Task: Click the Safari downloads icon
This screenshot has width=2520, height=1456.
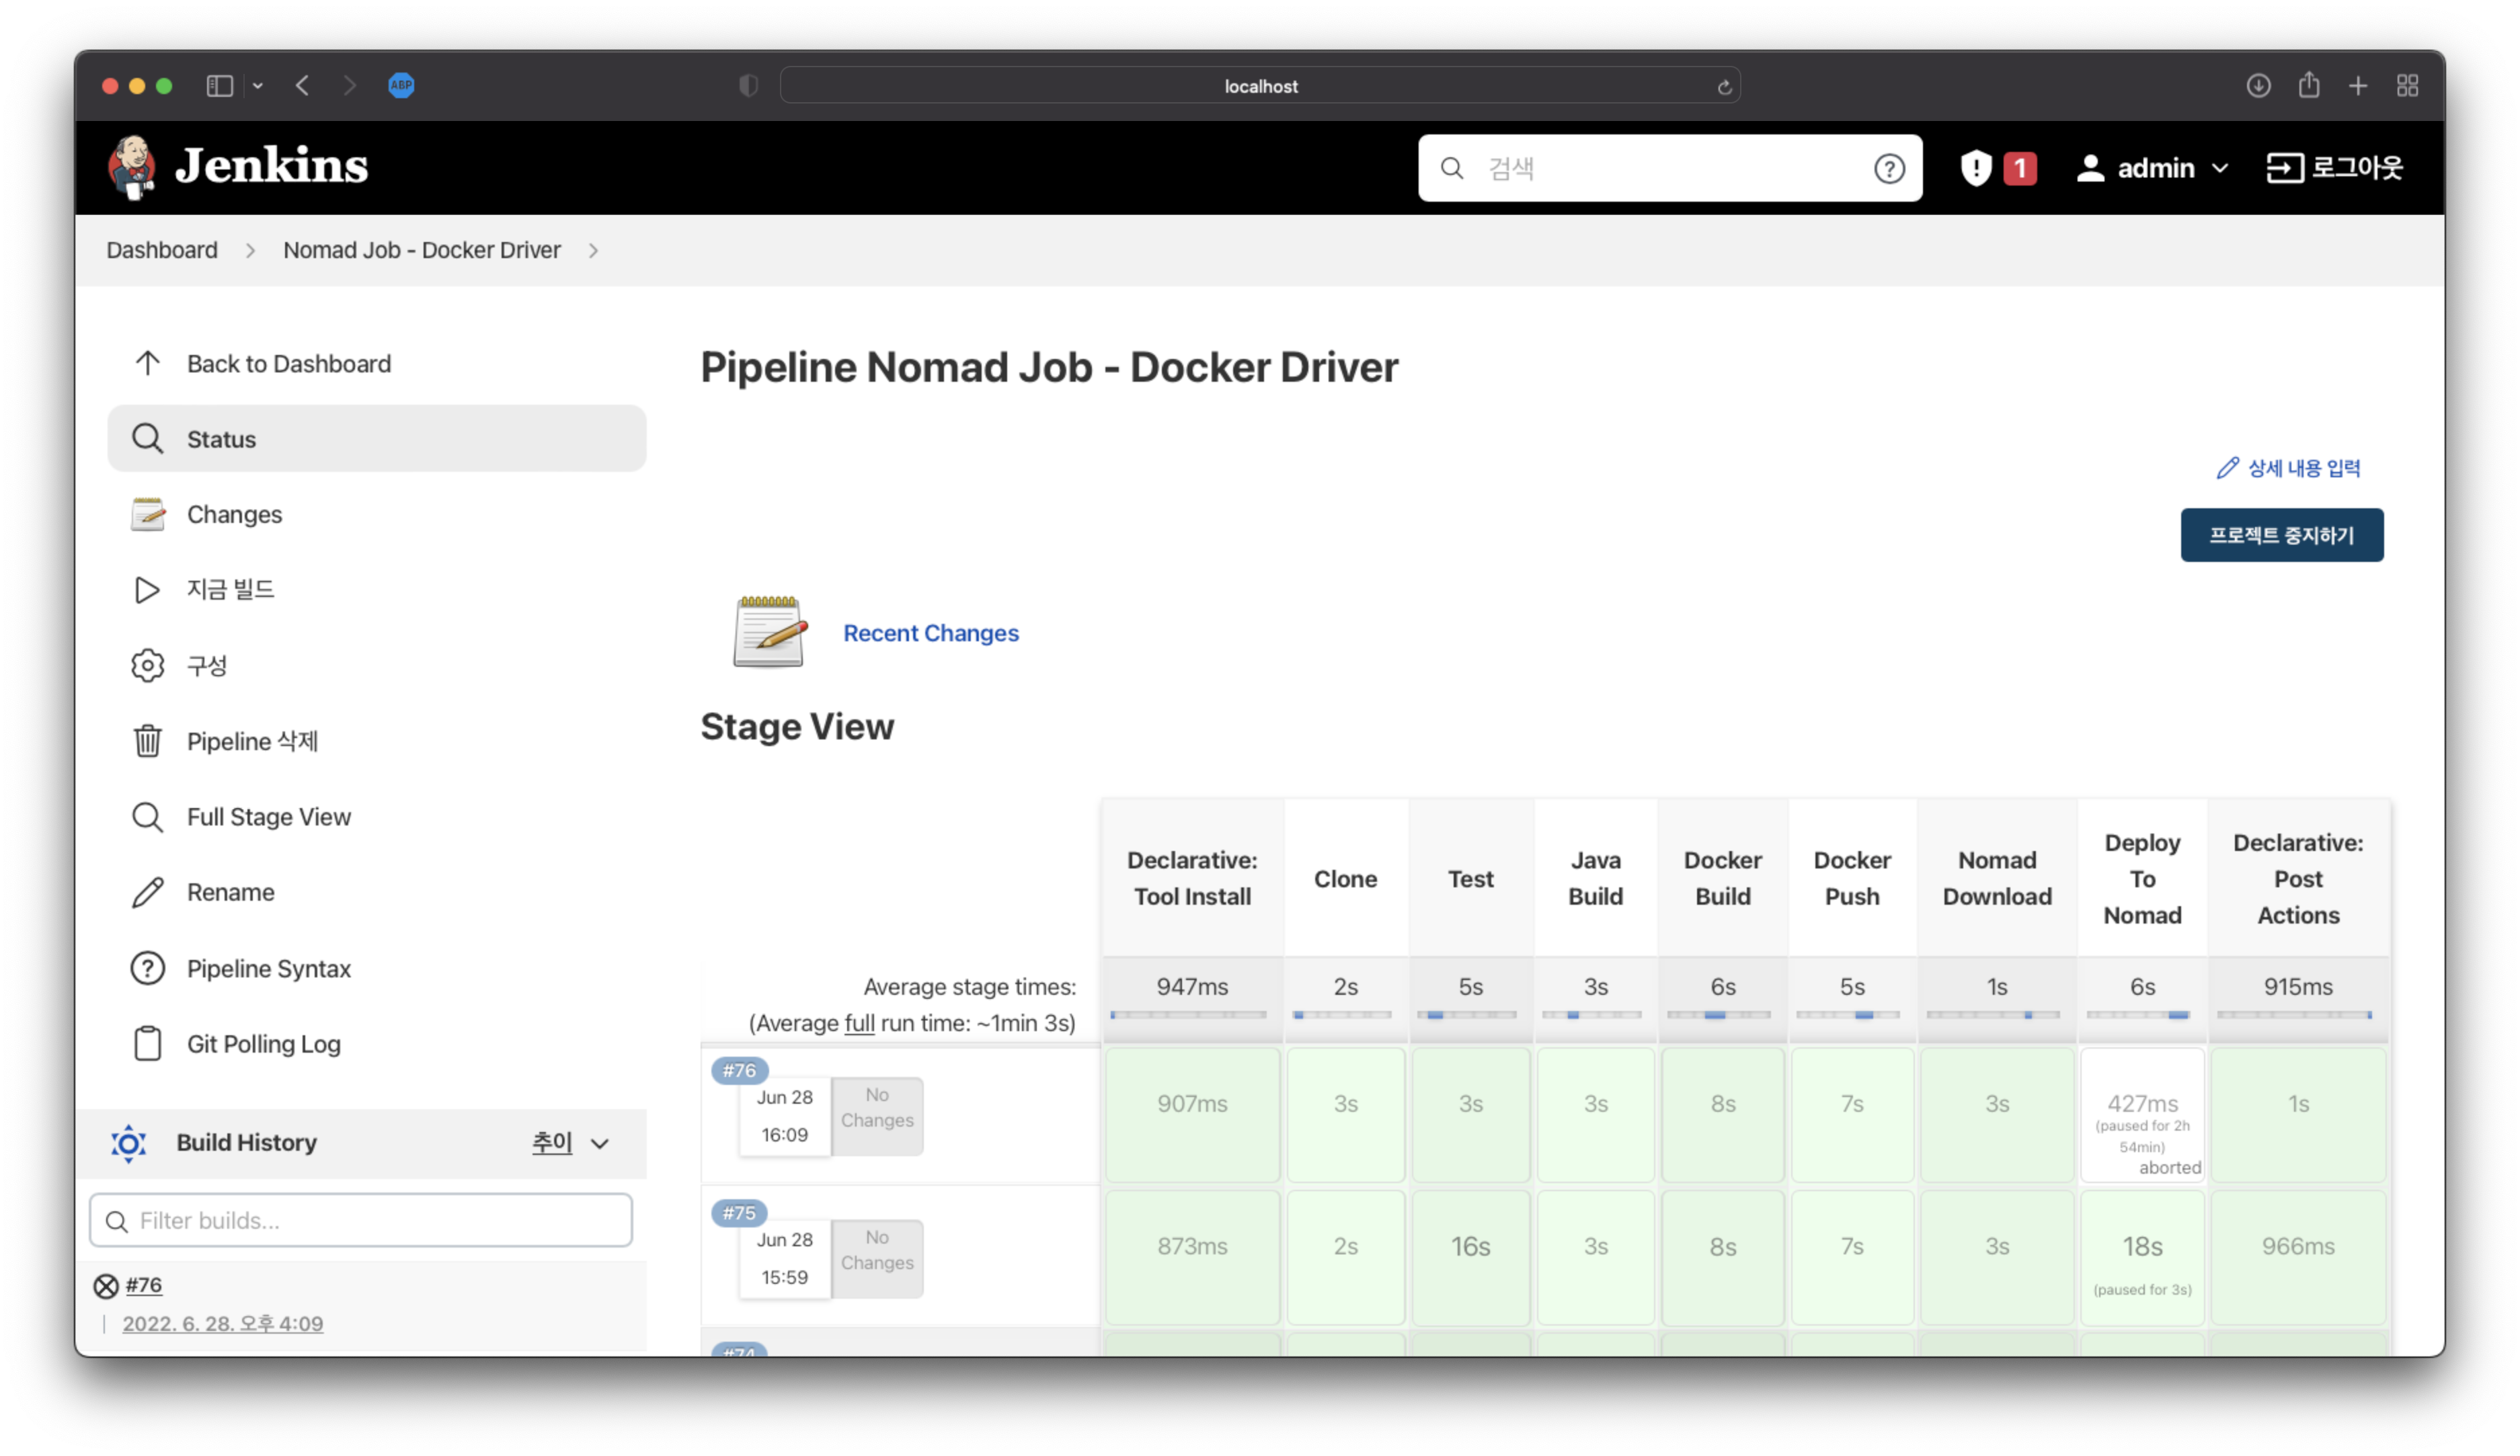Action: 2257,86
